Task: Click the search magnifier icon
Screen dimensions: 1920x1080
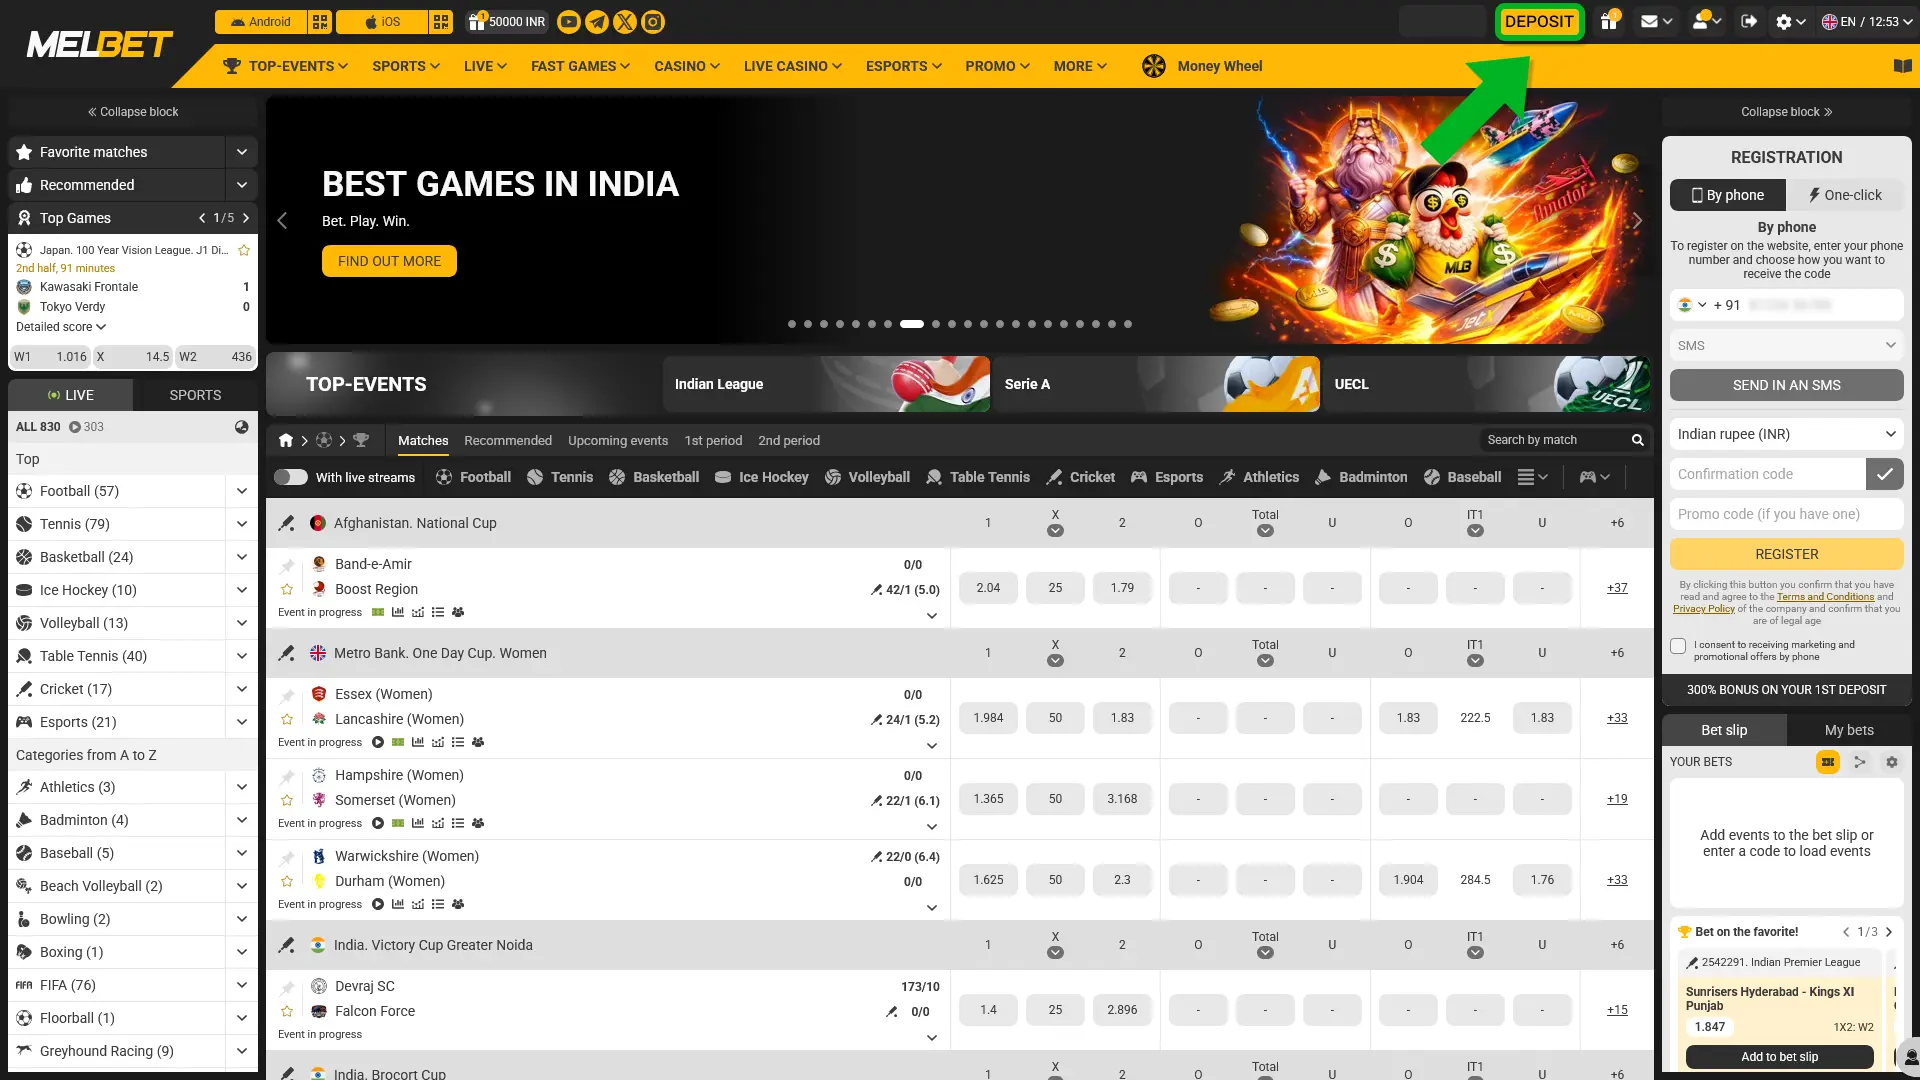Action: point(1638,440)
